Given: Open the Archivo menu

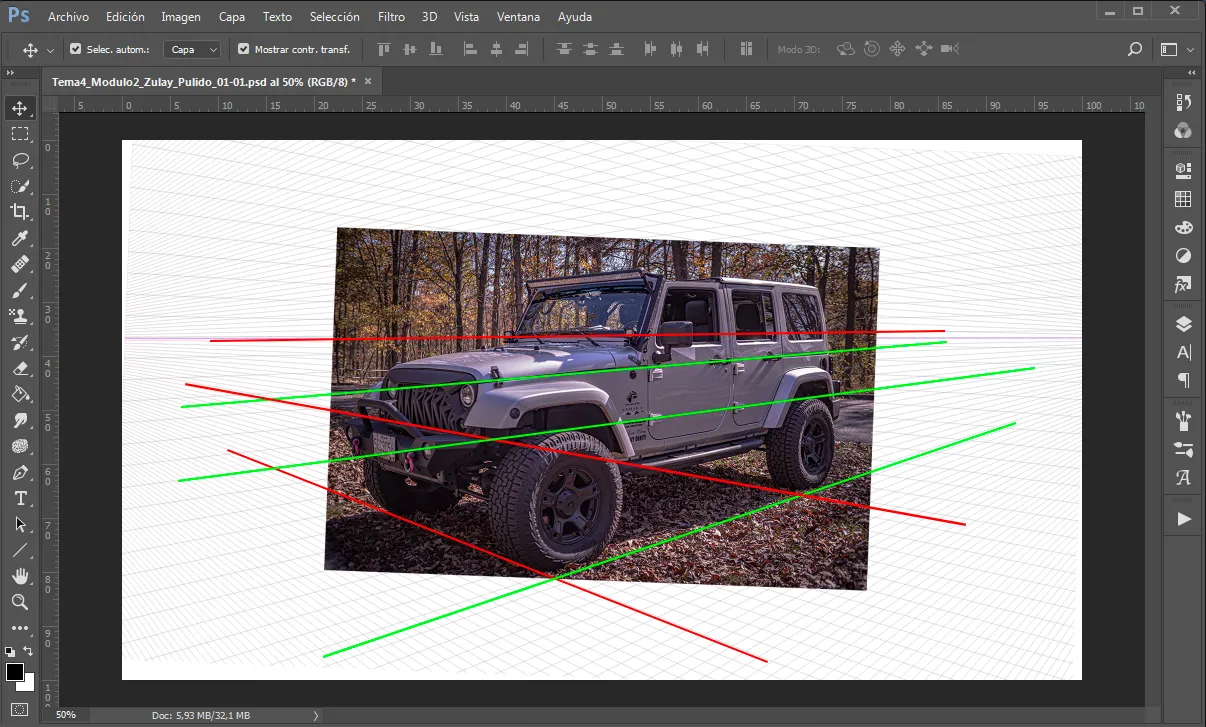Looking at the screenshot, I should click(68, 17).
